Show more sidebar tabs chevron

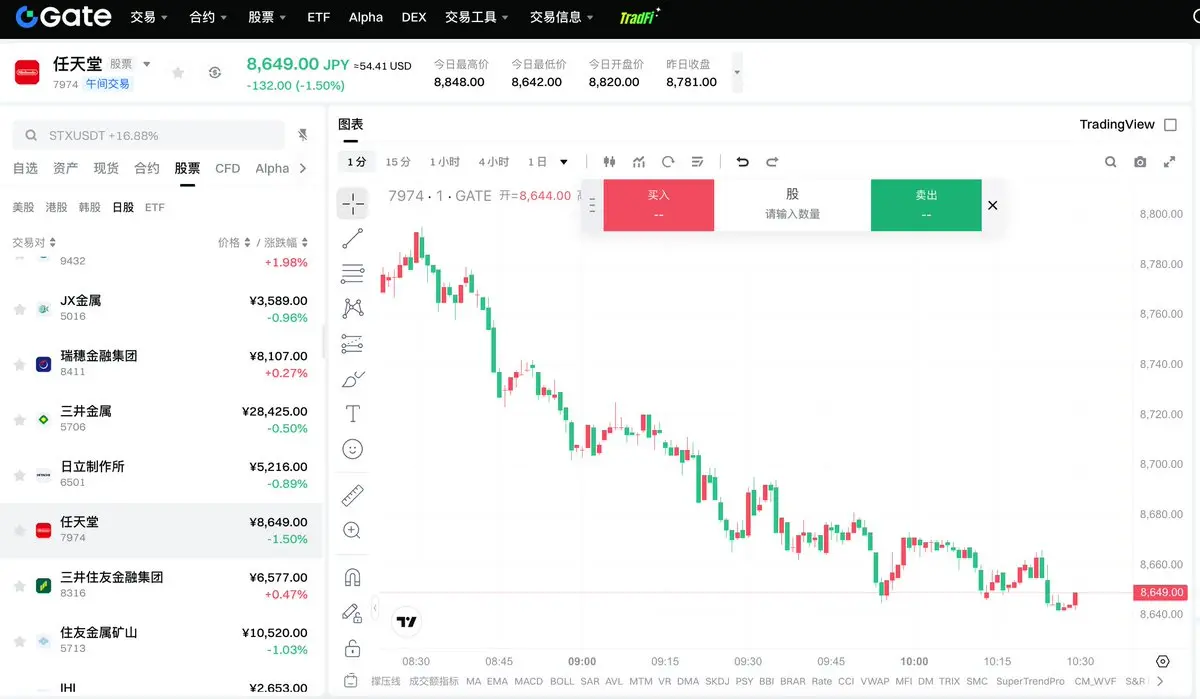click(x=303, y=168)
